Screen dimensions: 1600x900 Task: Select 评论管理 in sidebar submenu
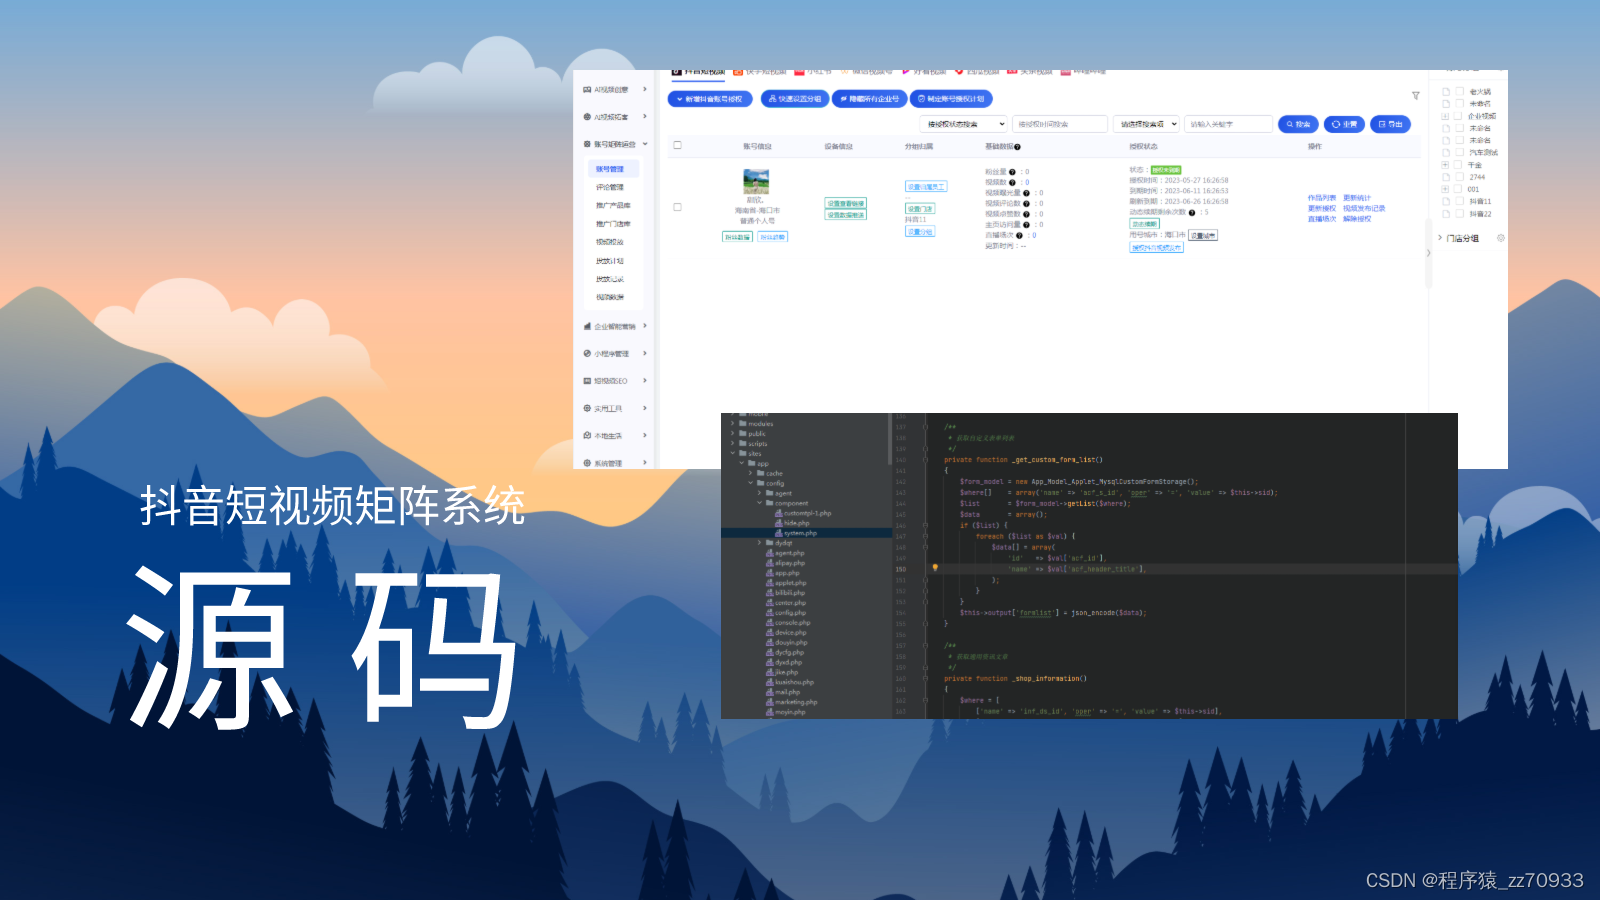pos(610,187)
